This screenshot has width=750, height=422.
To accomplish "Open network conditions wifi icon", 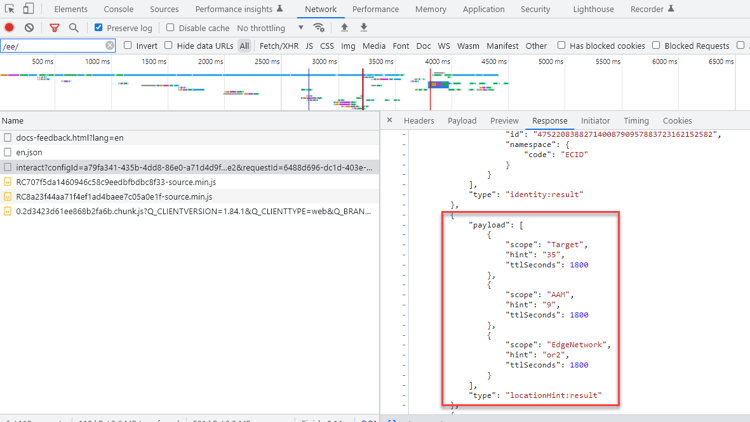I will tap(318, 28).
